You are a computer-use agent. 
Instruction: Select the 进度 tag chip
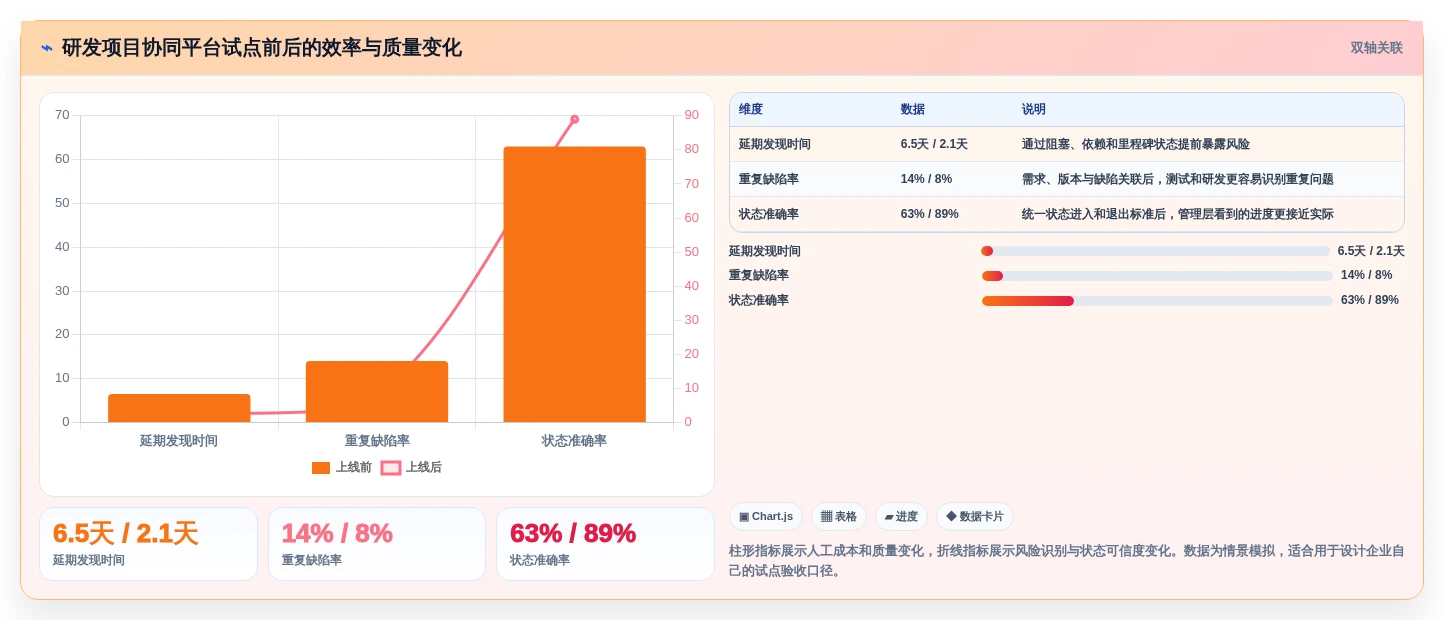pyautogui.click(x=901, y=517)
